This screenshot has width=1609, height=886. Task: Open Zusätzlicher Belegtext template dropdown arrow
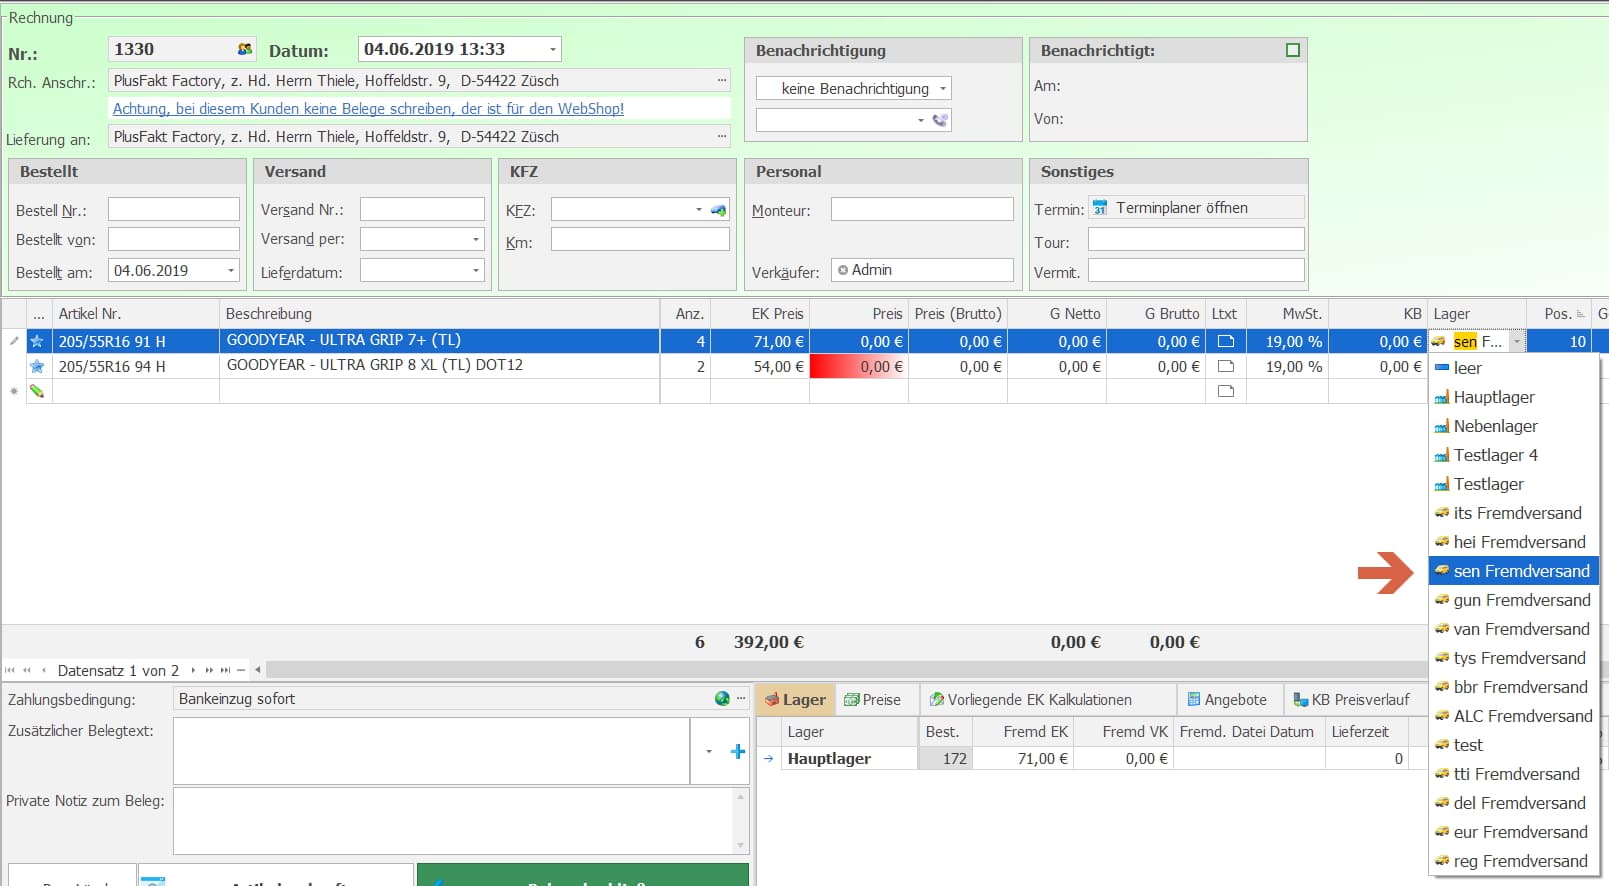coord(709,751)
